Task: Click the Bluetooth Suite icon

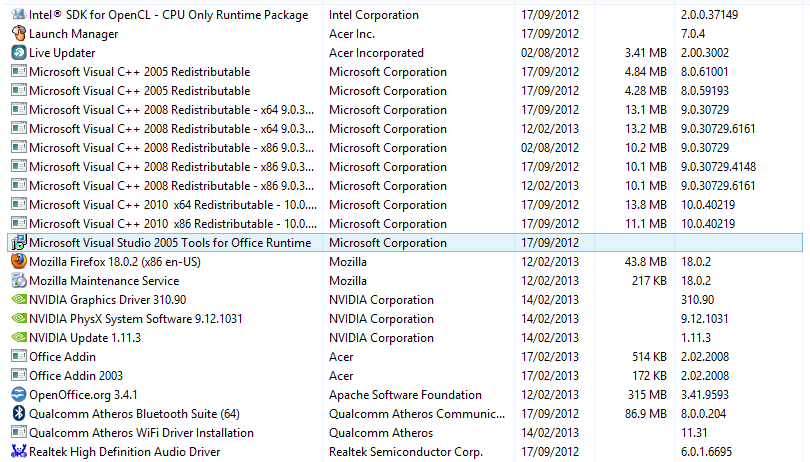Action: 19,413
